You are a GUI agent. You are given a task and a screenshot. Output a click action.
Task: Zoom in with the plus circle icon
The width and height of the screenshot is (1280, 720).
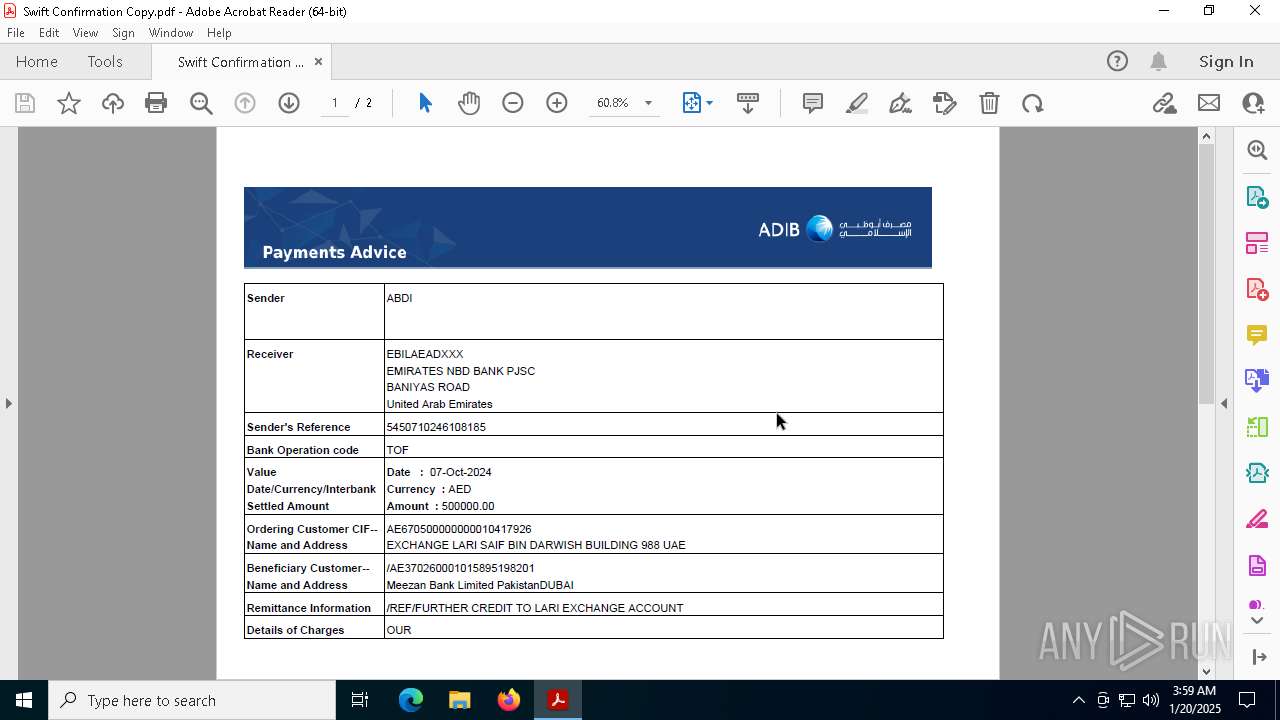pyautogui.click(x=557, y=103)
